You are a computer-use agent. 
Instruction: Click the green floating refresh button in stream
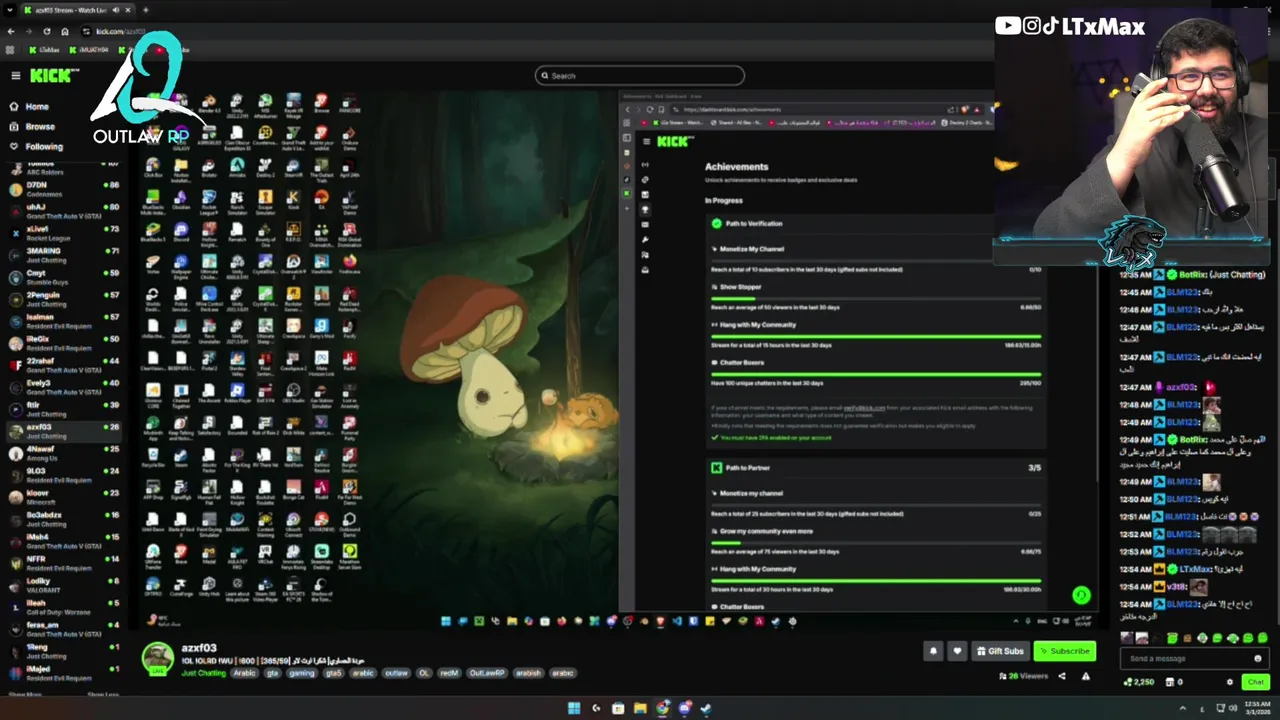point(1081,595)
